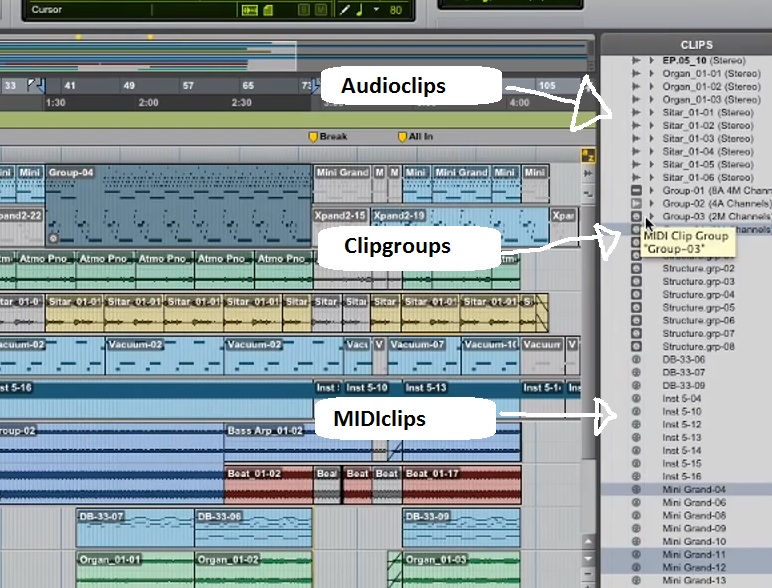Click the note icon beside tempo value 80

[x=359, y=10]
